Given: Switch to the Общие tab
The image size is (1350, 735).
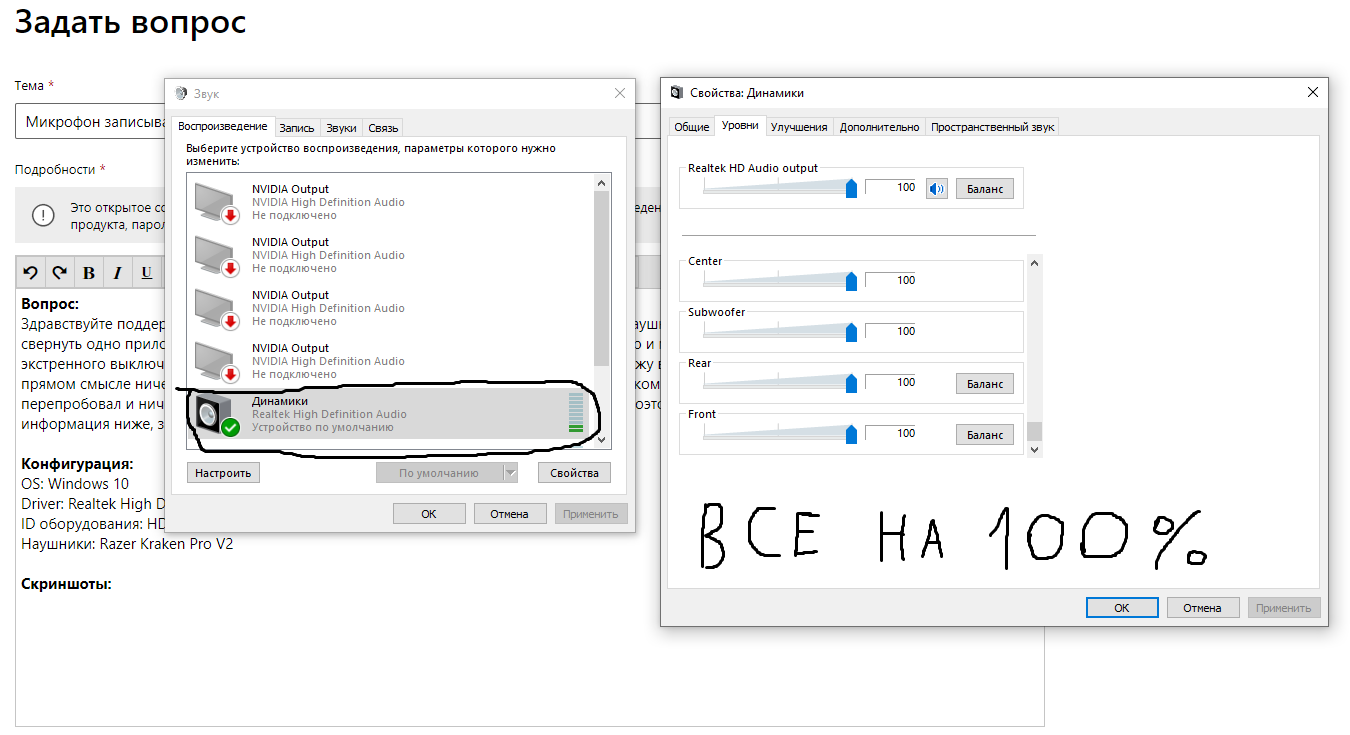Looking at the screenshot, I should click(692, 127).
